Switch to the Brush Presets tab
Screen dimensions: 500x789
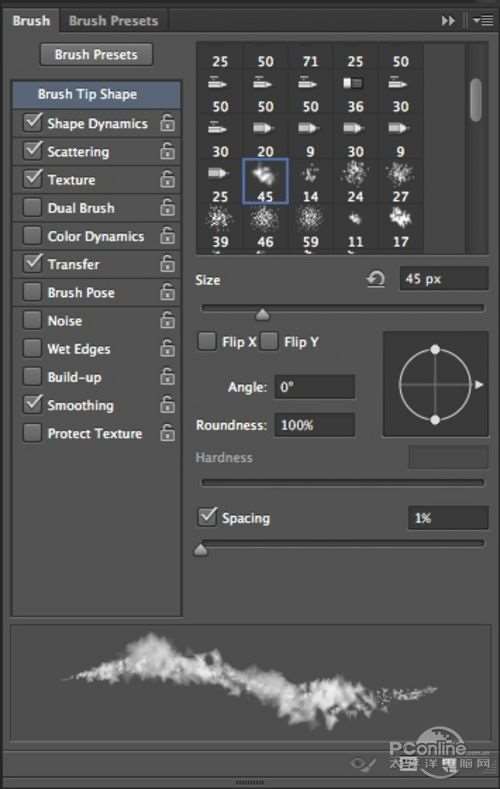point(114,21)
